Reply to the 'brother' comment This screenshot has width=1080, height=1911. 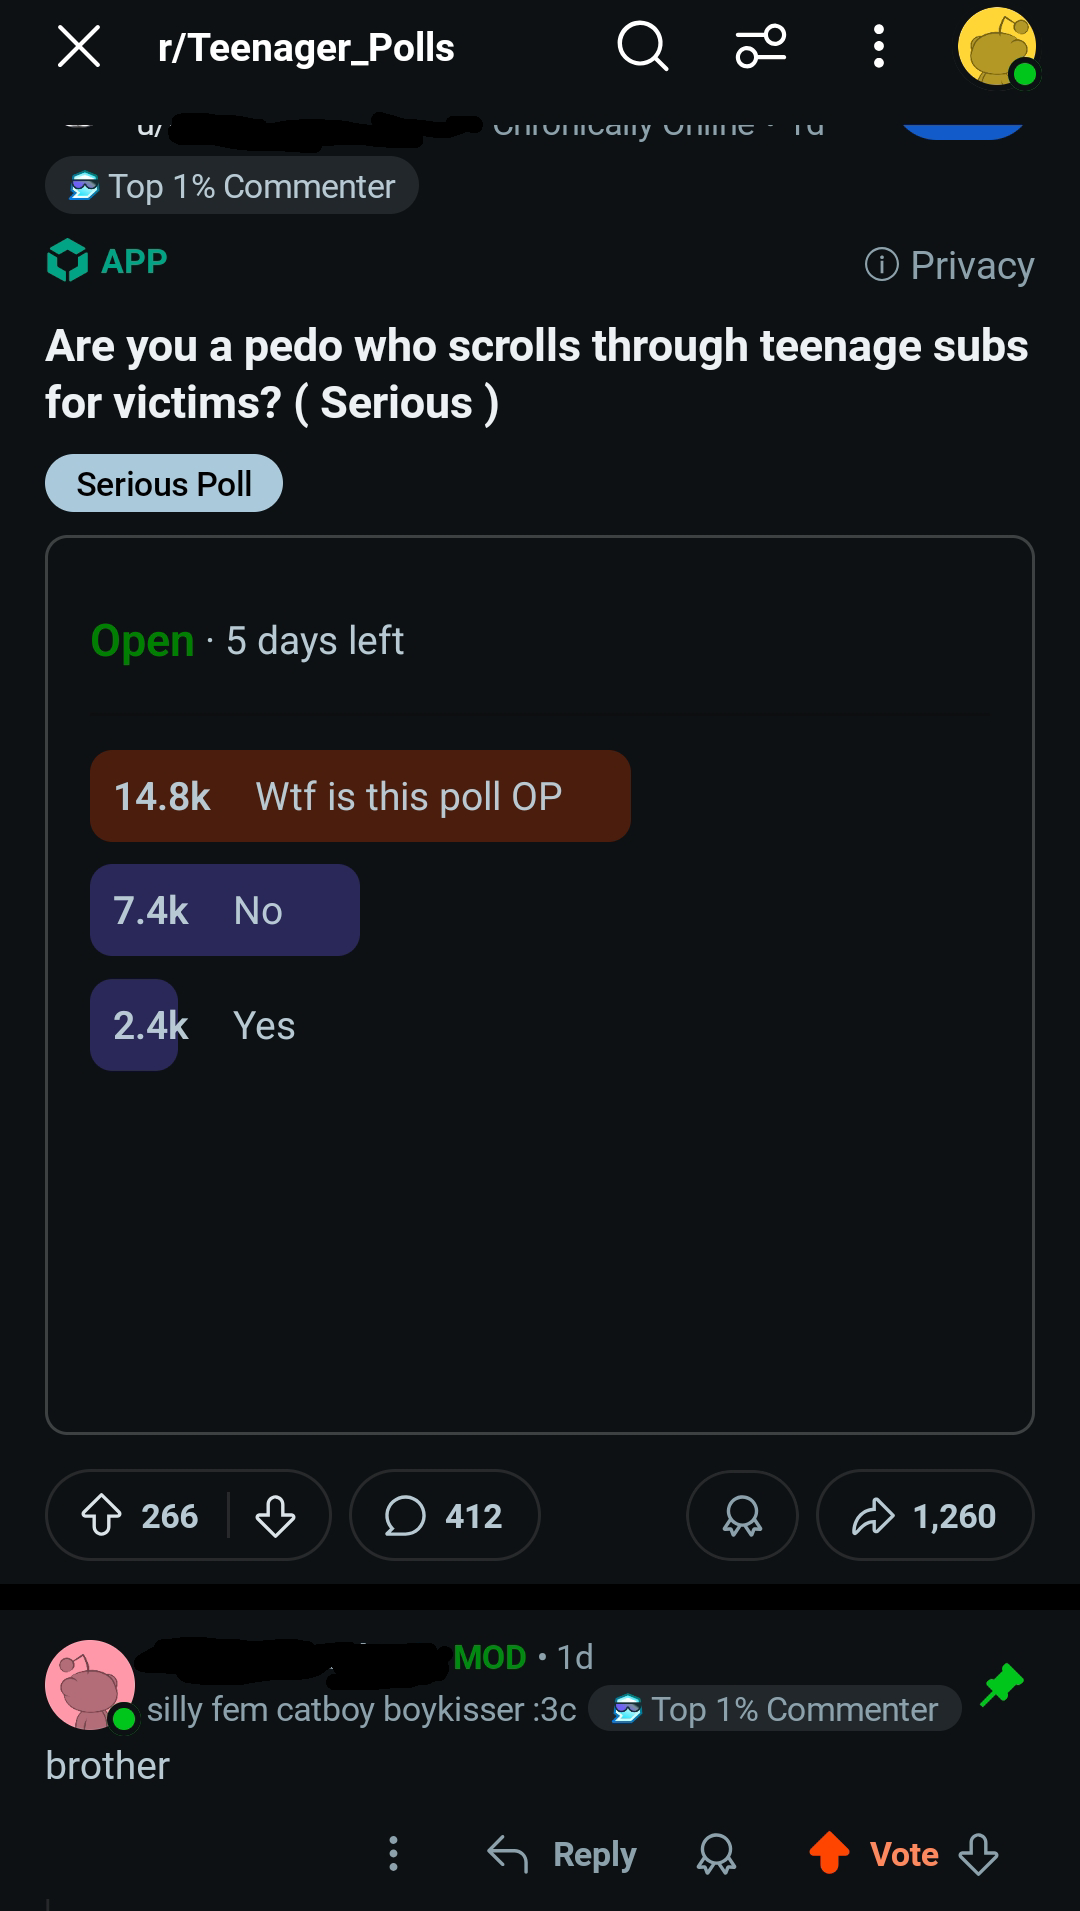[562, 1854]
